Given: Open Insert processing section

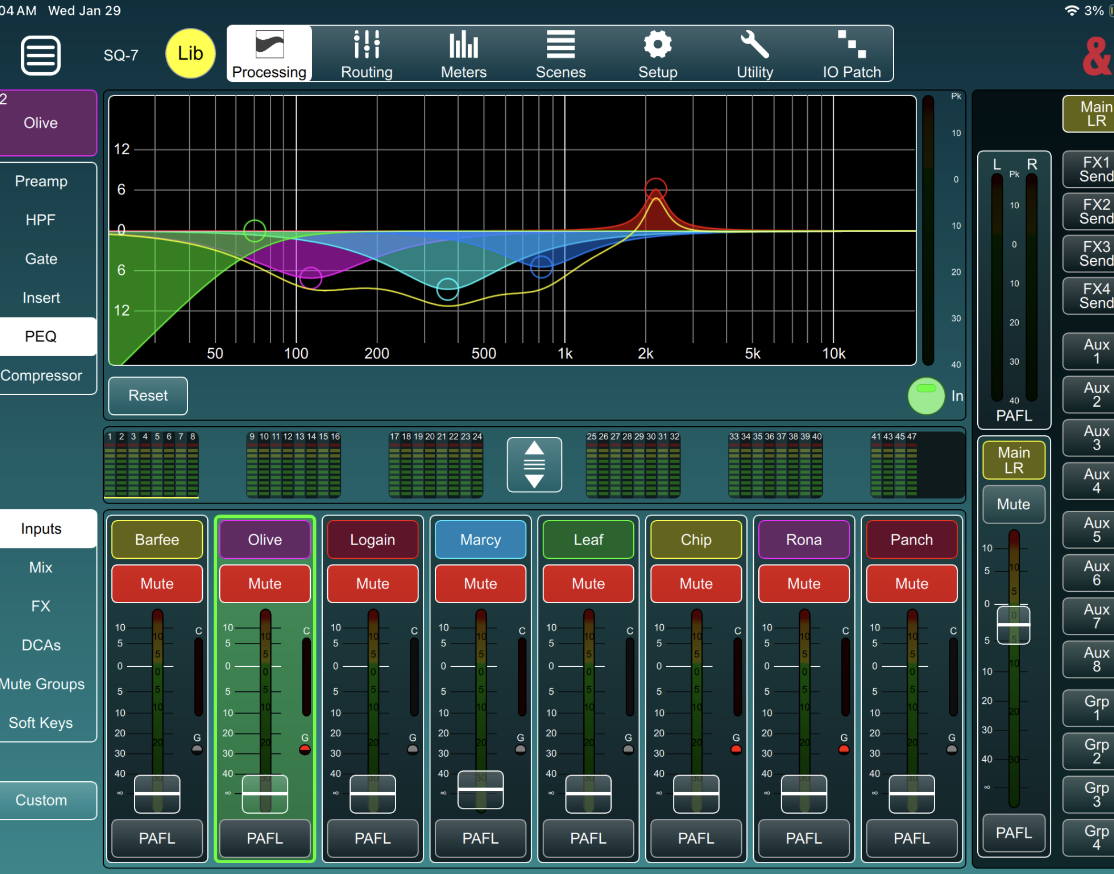Looking at the screenshot, I should click(x=41, y=298).
